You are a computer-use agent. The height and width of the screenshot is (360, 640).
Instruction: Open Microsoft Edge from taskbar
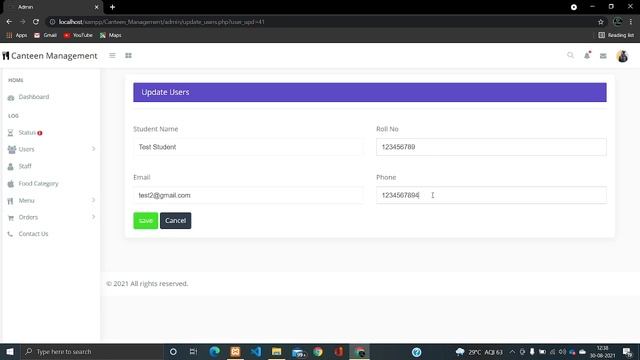(214, 351)
